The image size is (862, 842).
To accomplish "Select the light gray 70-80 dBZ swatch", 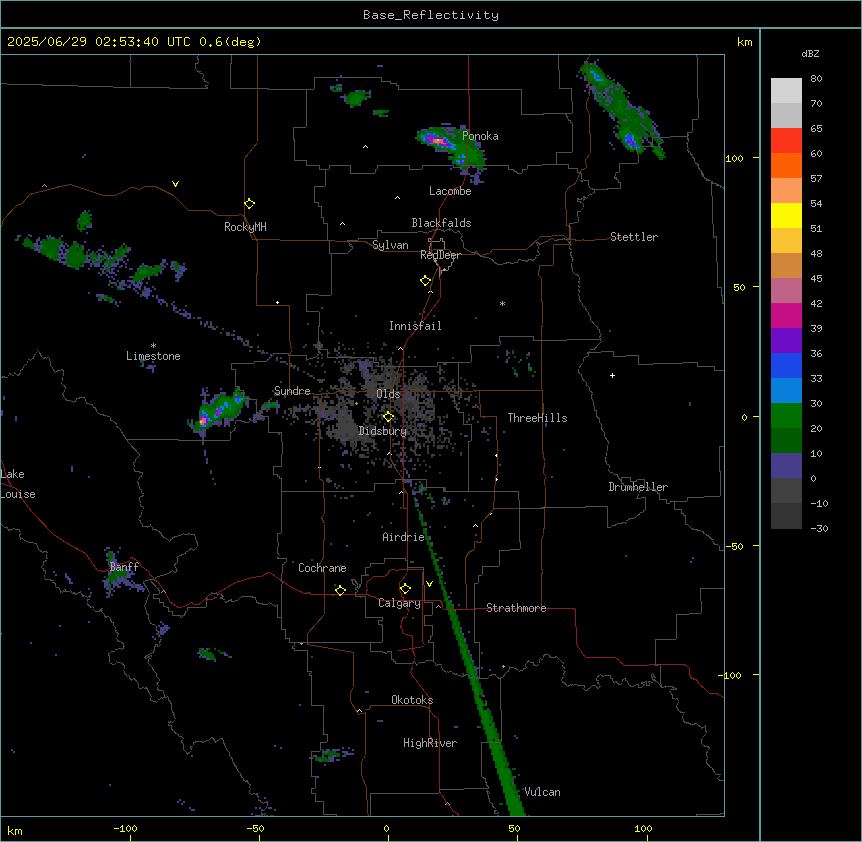I will point(786,91).
